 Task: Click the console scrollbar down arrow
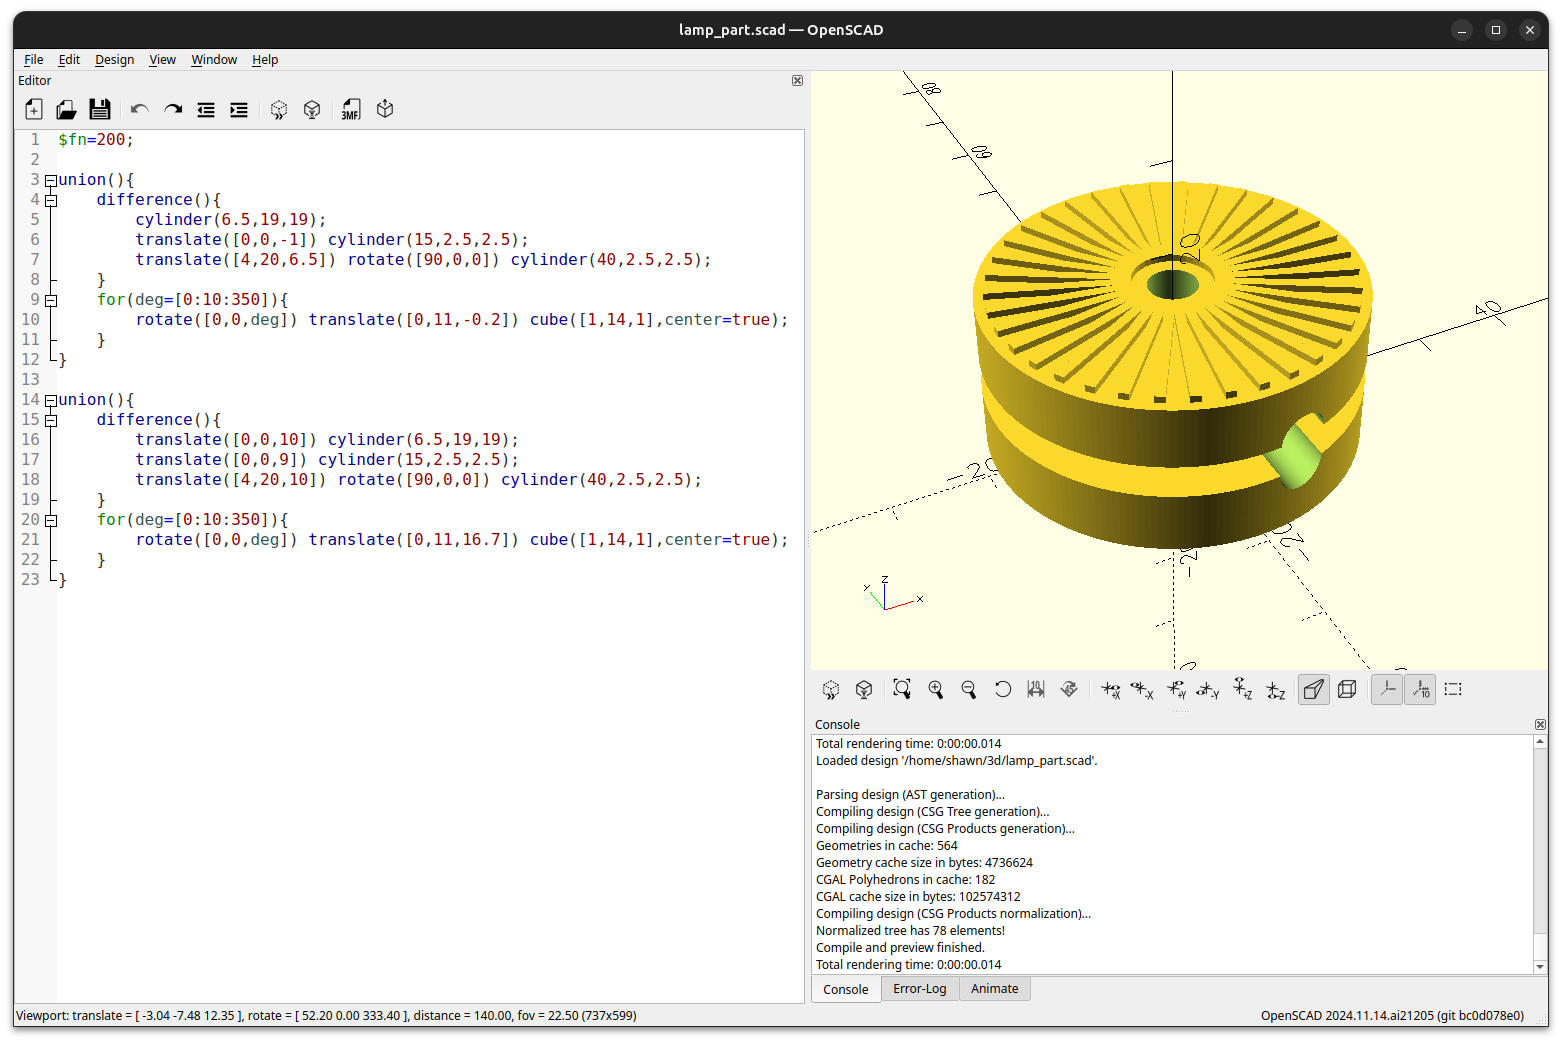pyautogui.click(x=1541, y=967)
